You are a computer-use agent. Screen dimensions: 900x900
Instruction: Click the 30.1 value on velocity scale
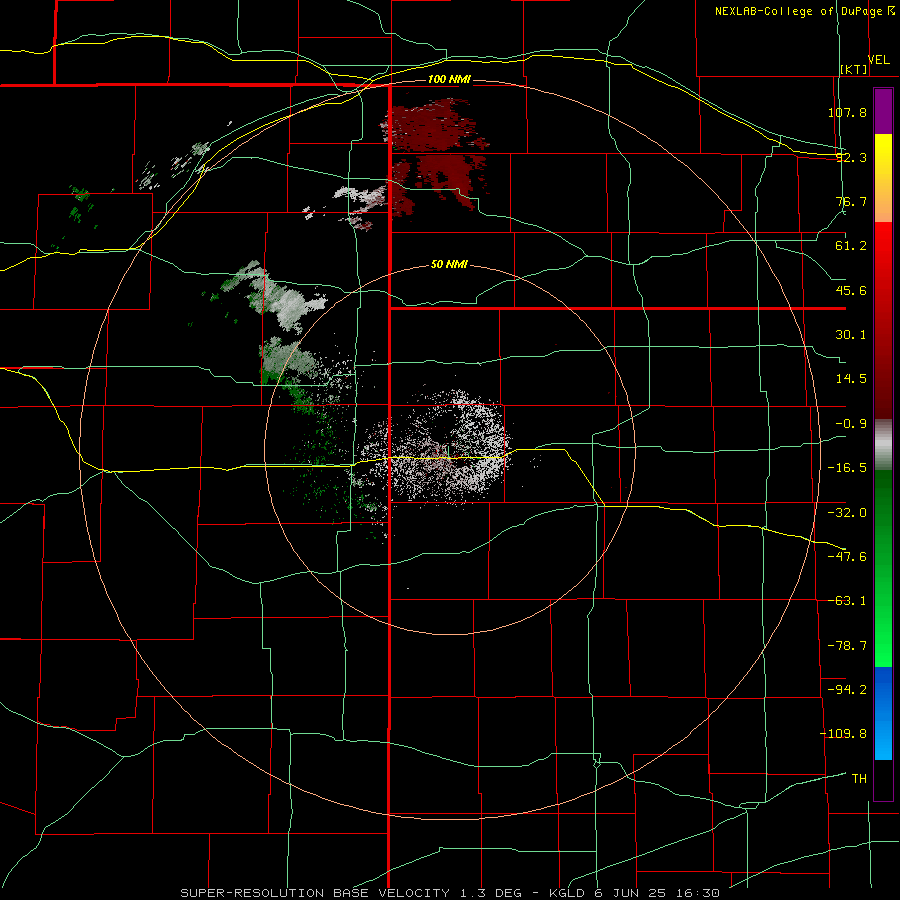pyautogui.click(x=851, y=335)
